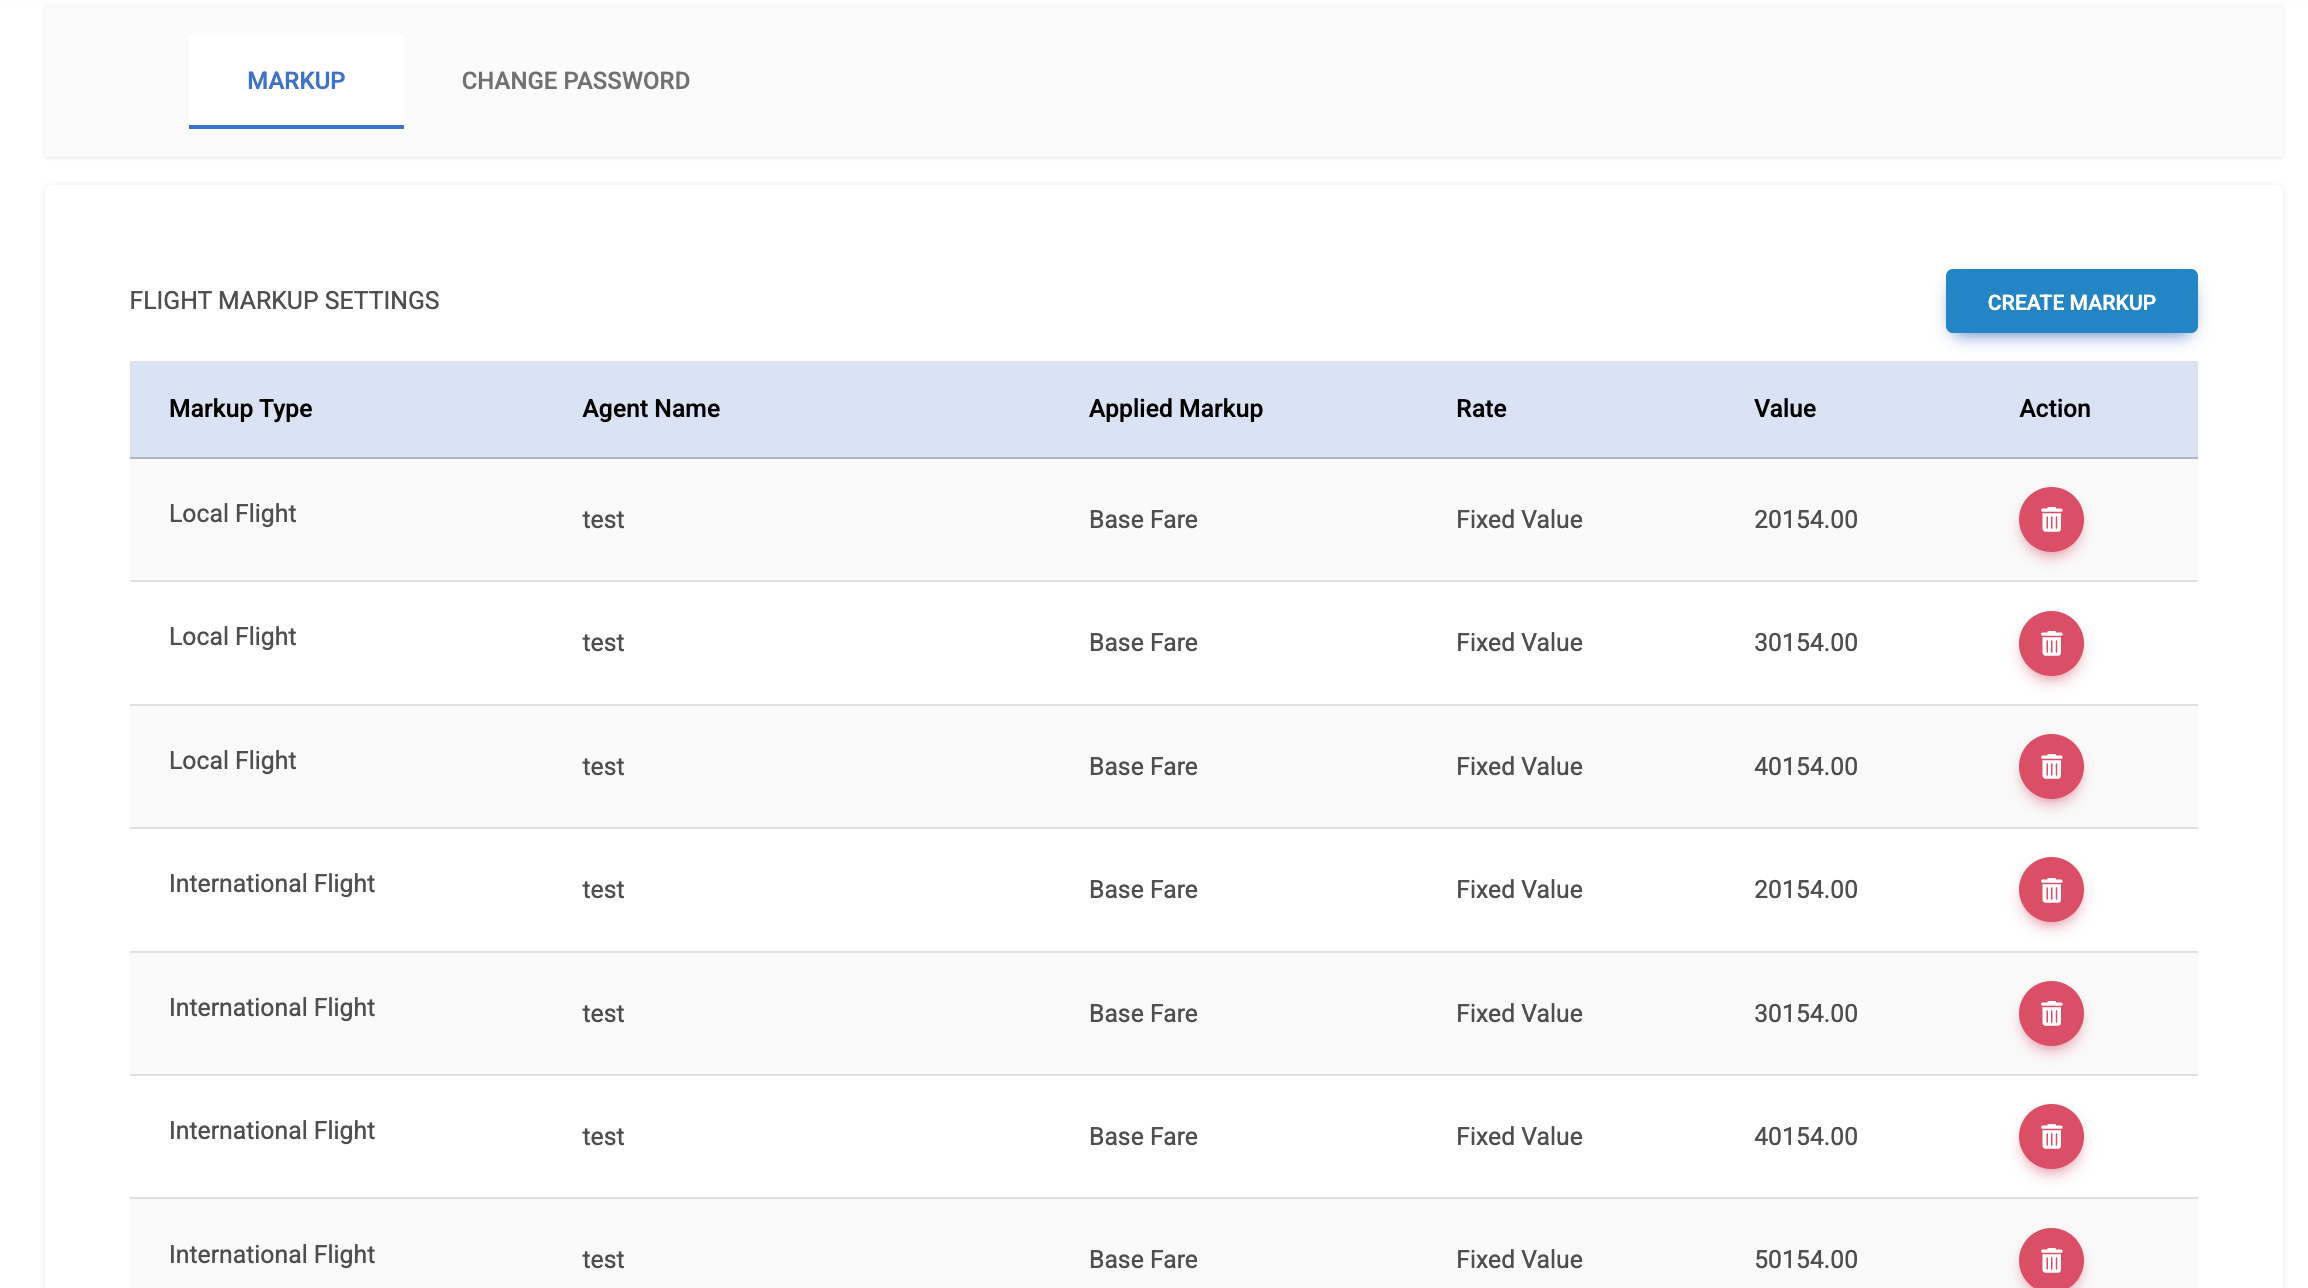The image size is (2308, 1288).
Task: Click the Flight Markup Settings heading
Action: (x=284, y=301)
